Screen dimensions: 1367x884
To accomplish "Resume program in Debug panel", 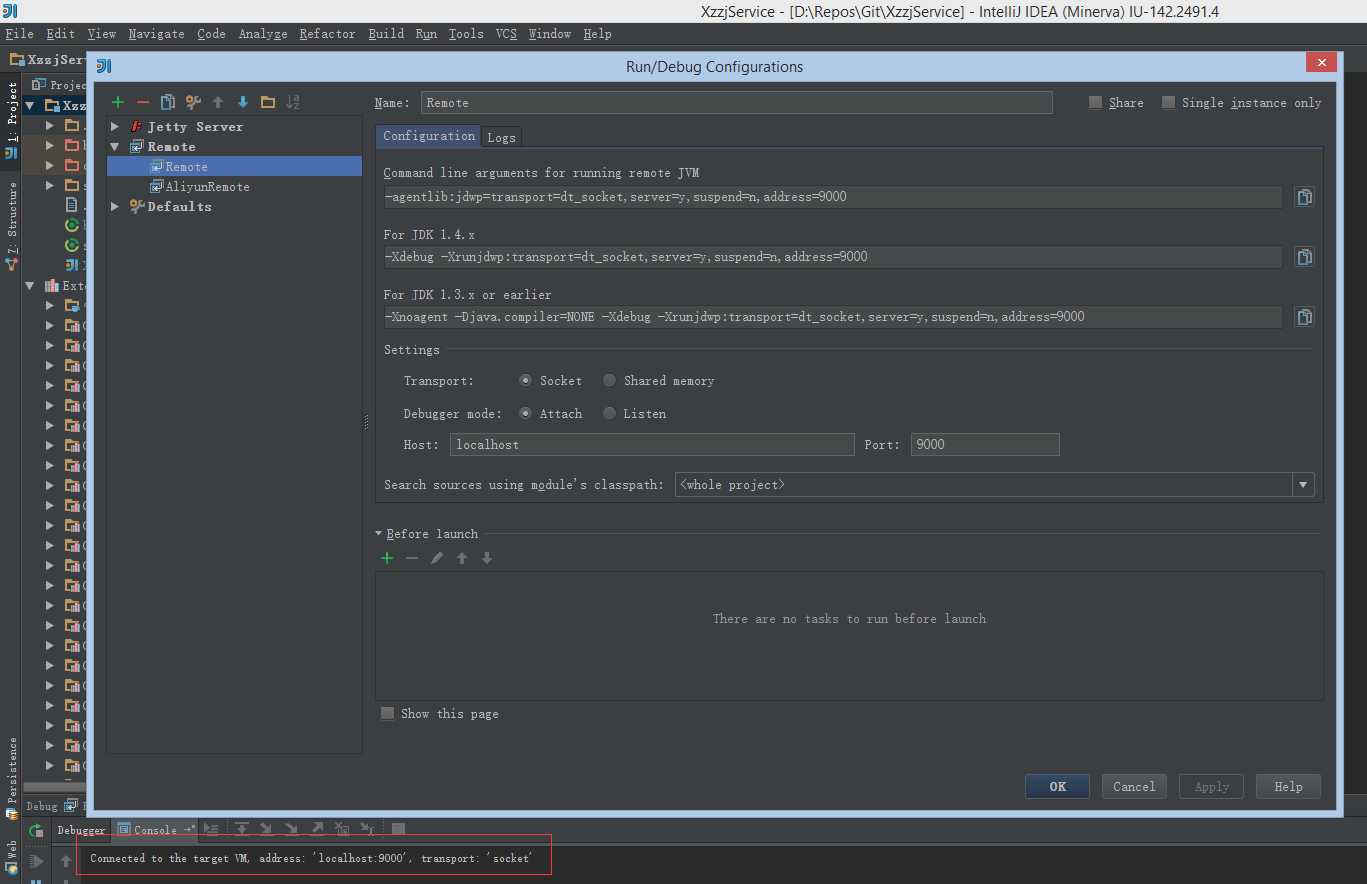I will [x=36, y=861].
